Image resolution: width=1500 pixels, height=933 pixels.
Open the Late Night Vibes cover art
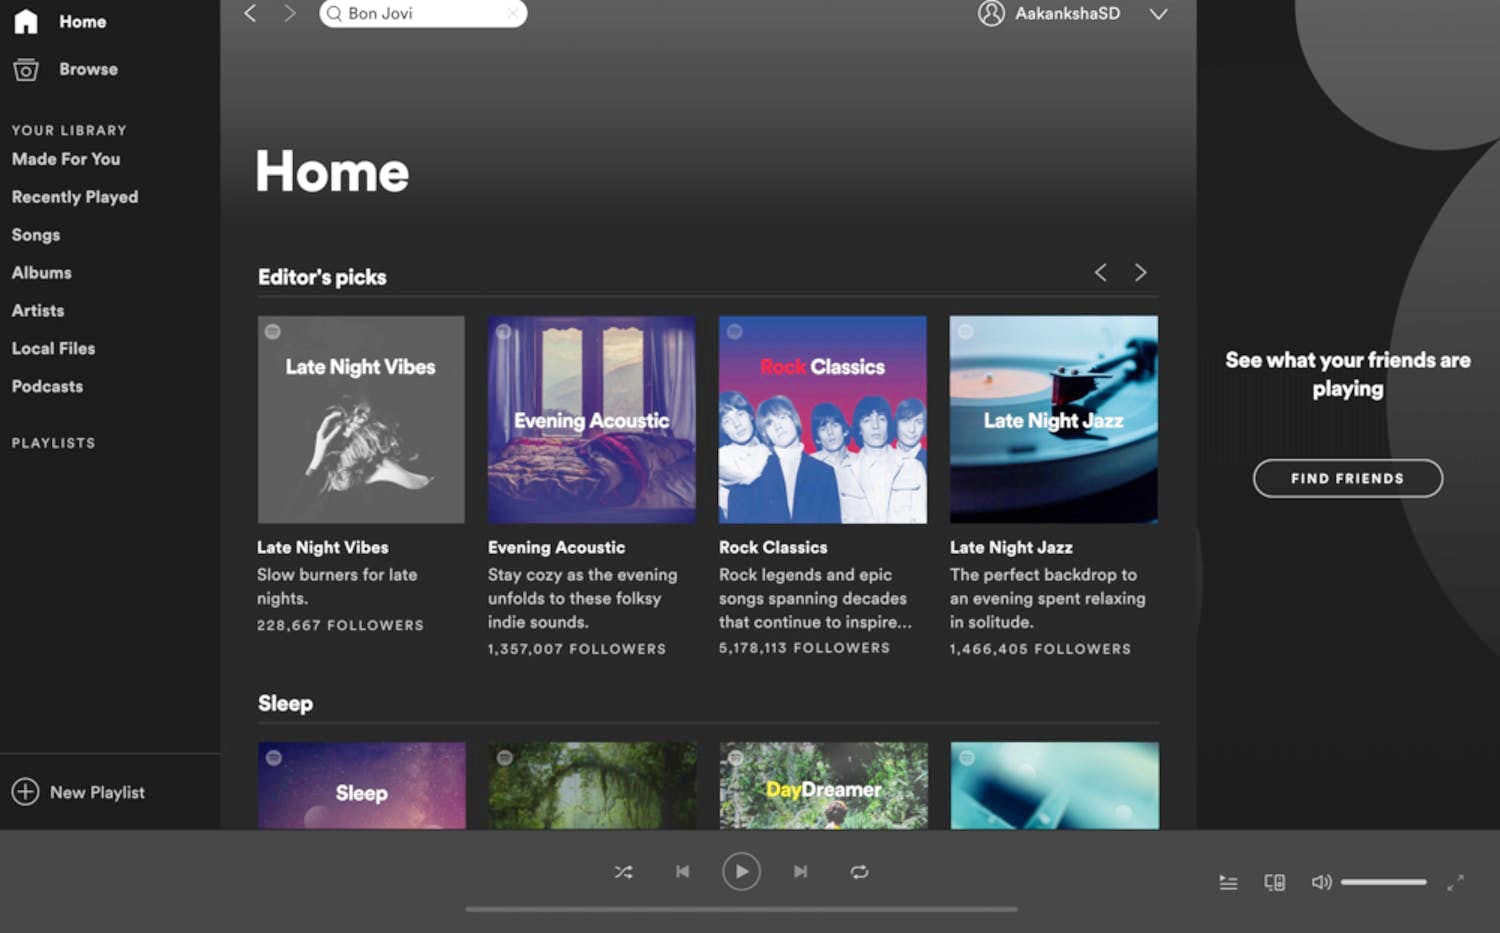point(361,420)
